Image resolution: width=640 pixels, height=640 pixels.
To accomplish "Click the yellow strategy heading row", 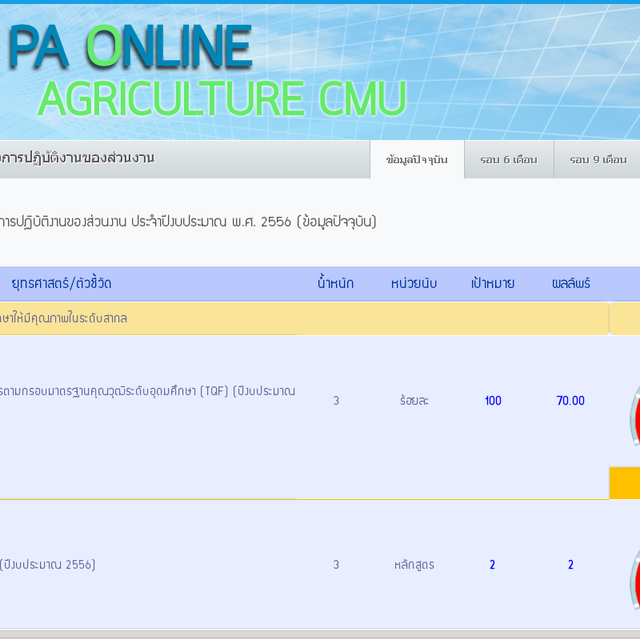I will point(304,318).
